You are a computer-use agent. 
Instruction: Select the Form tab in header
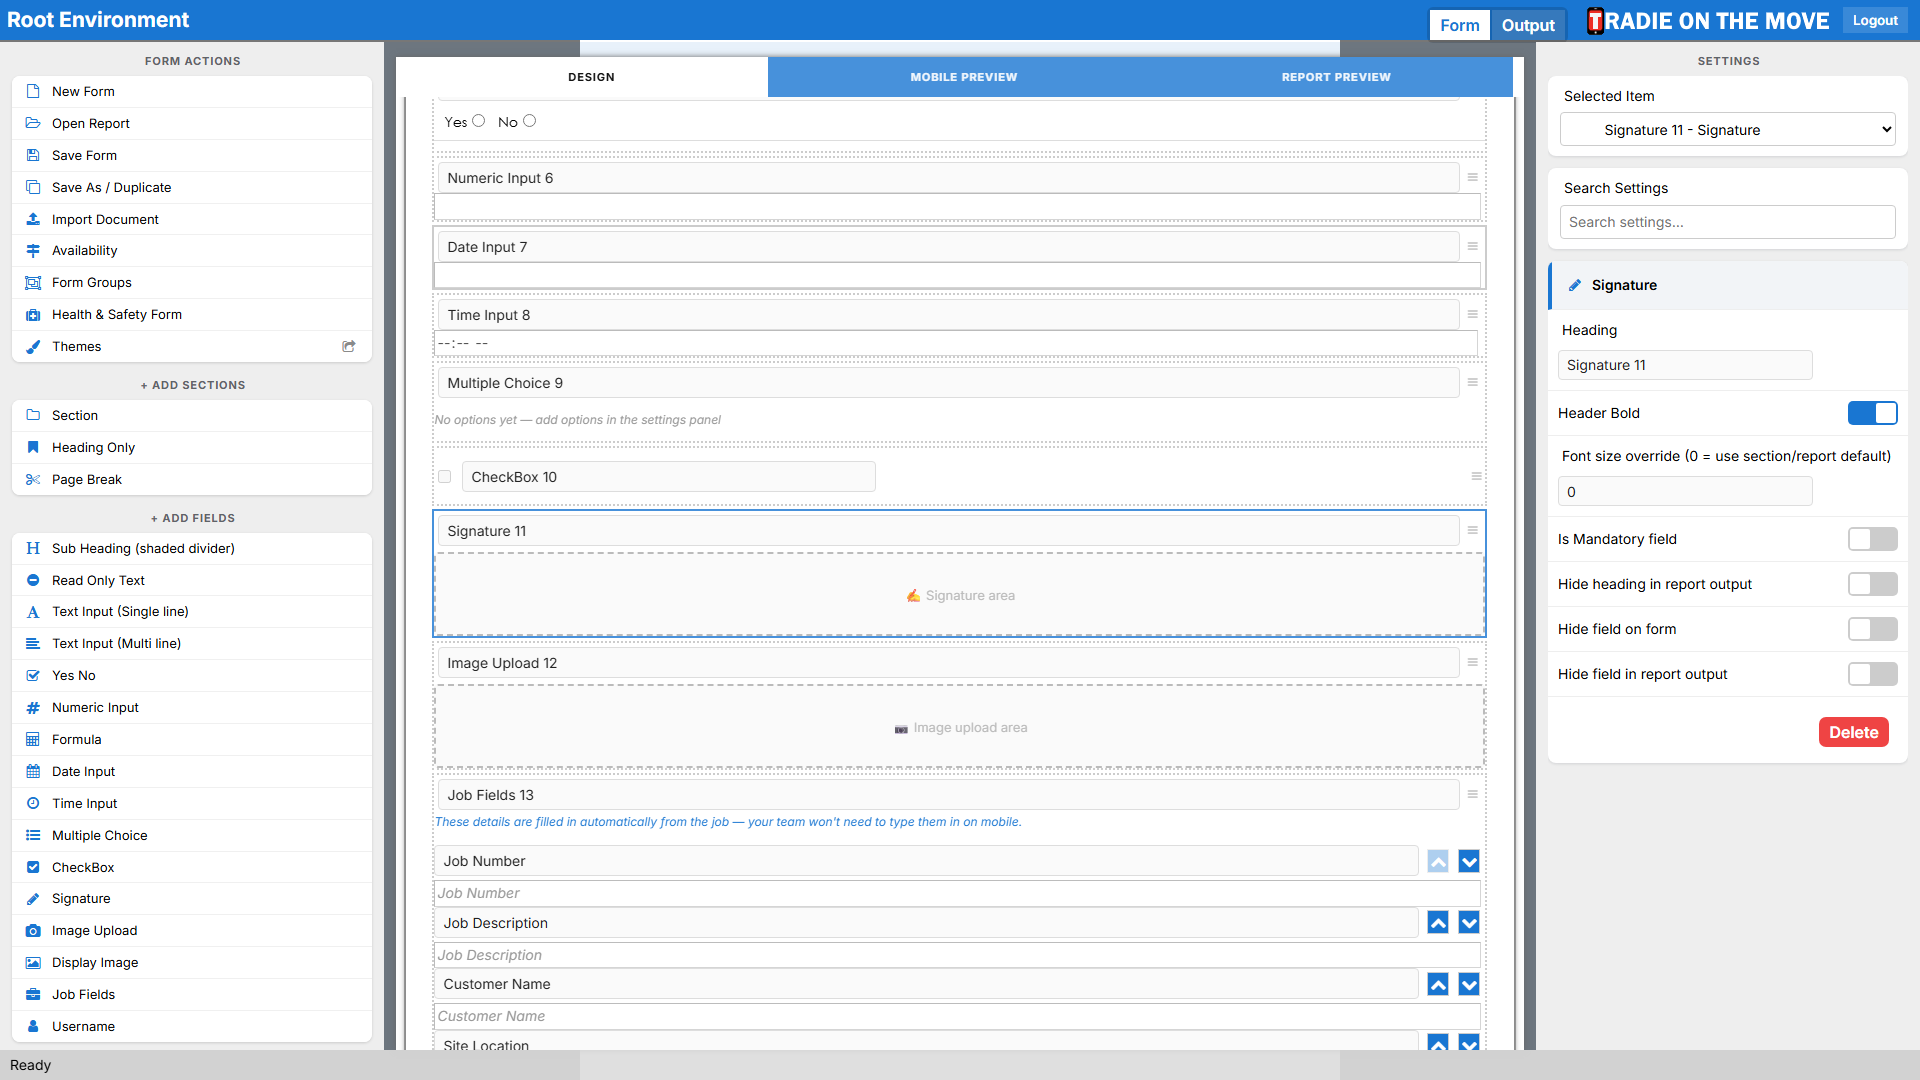click(1459, 25)
